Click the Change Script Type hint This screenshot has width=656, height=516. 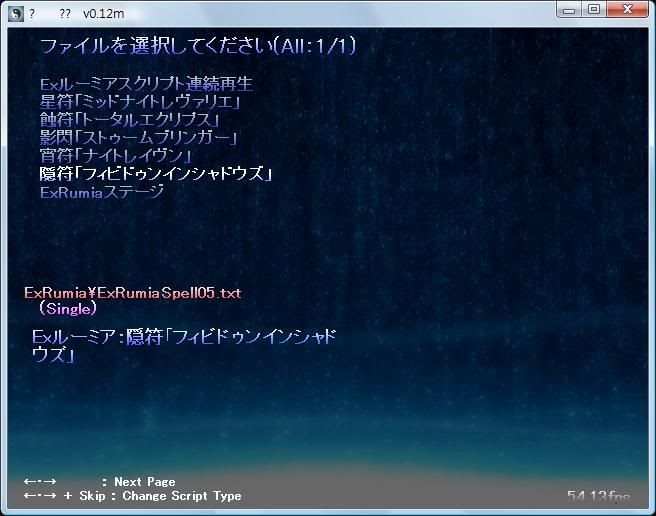(x=182, y=496)
